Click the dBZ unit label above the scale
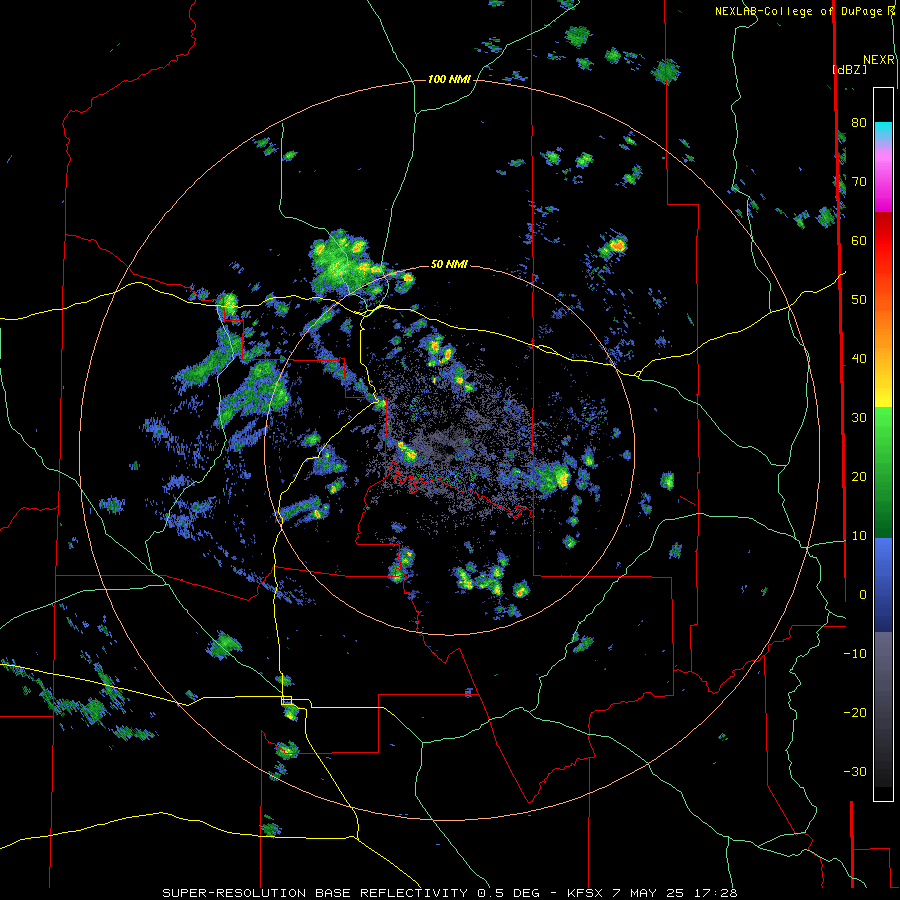 tap(849, 69)
